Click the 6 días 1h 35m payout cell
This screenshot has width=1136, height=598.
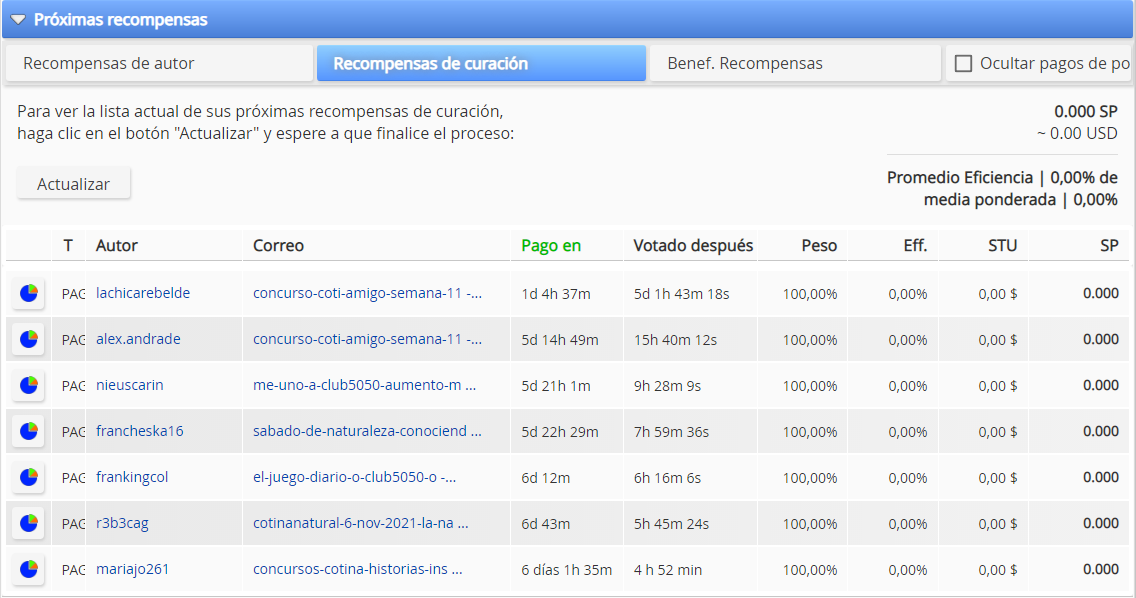point(567,570)
